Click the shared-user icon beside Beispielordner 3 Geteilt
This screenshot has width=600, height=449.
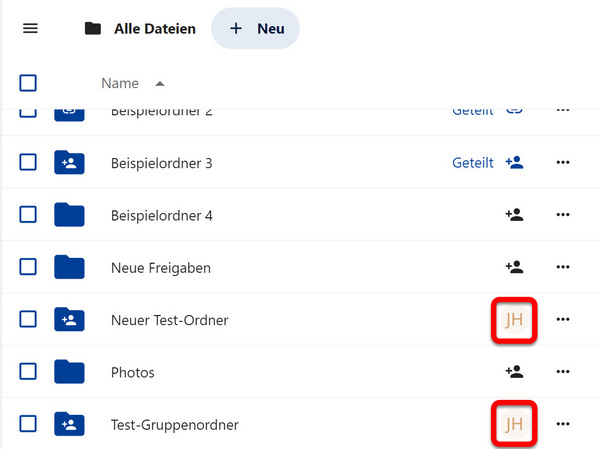point(514,163)
